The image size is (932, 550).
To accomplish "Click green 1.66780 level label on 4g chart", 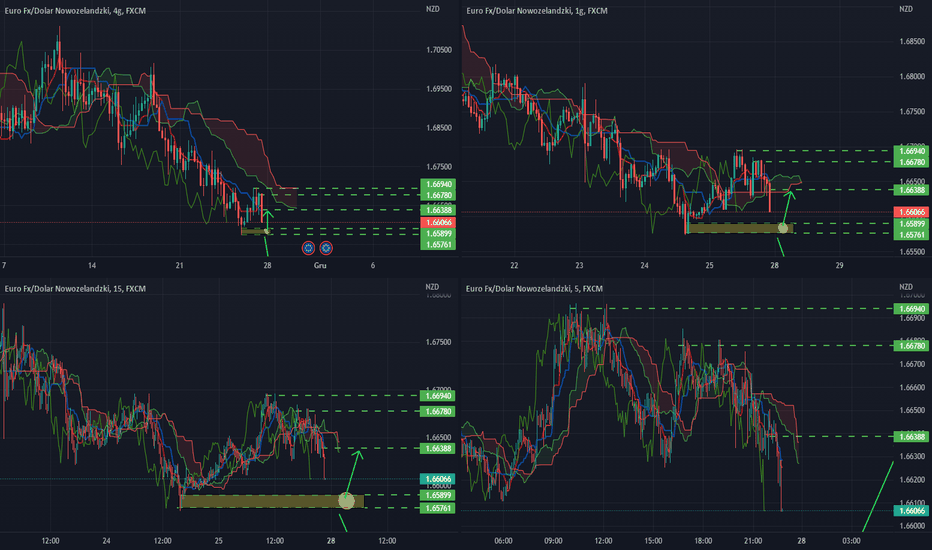I will pos(437,196).
